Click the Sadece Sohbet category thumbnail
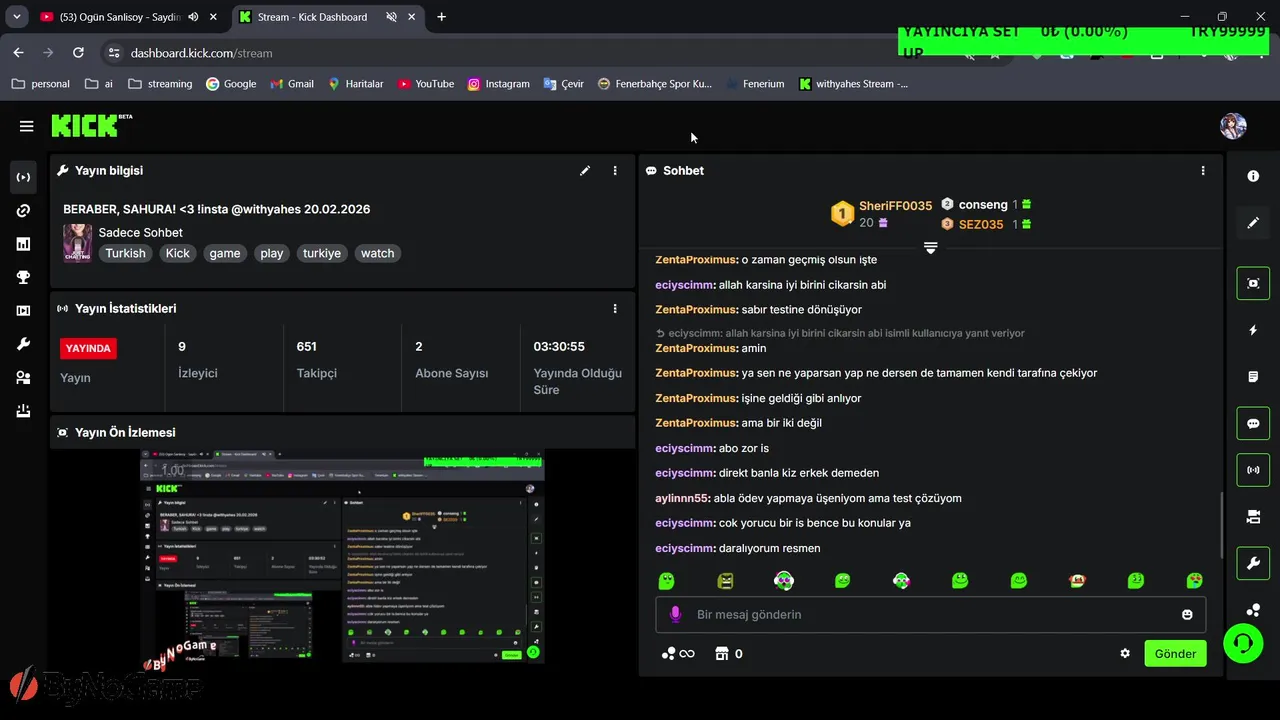 [x=77, y=243]
